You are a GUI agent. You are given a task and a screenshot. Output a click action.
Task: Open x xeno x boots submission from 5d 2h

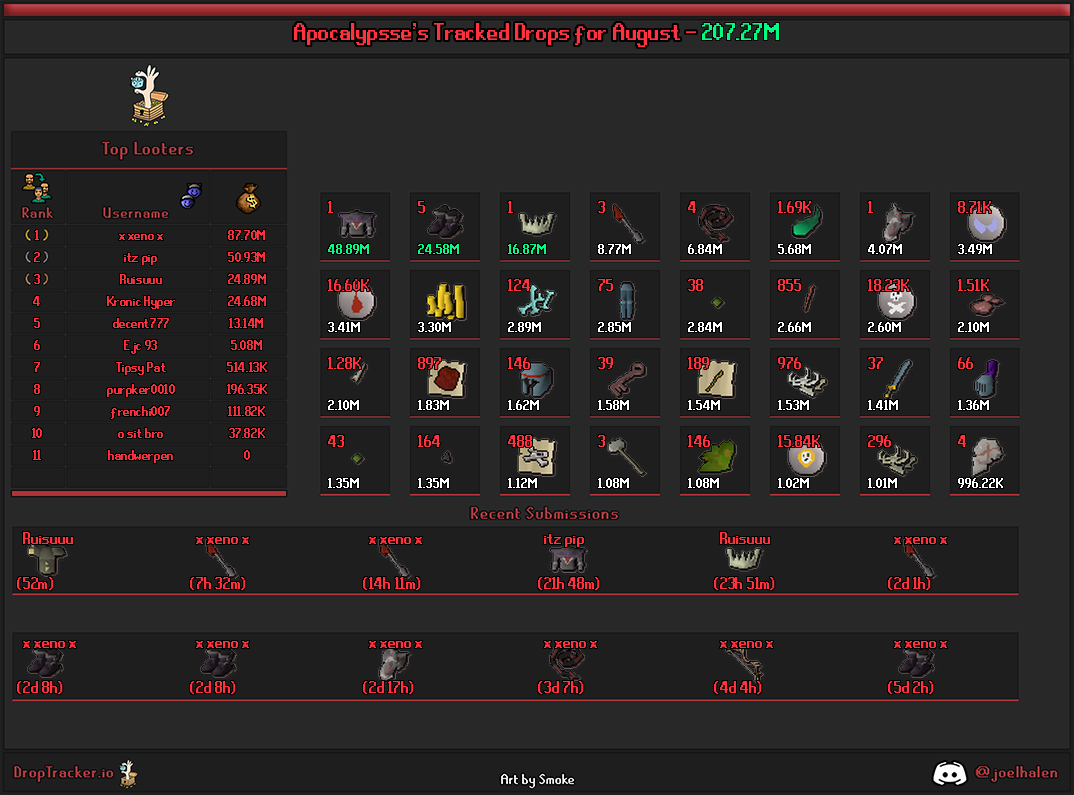tap(918, 666)
